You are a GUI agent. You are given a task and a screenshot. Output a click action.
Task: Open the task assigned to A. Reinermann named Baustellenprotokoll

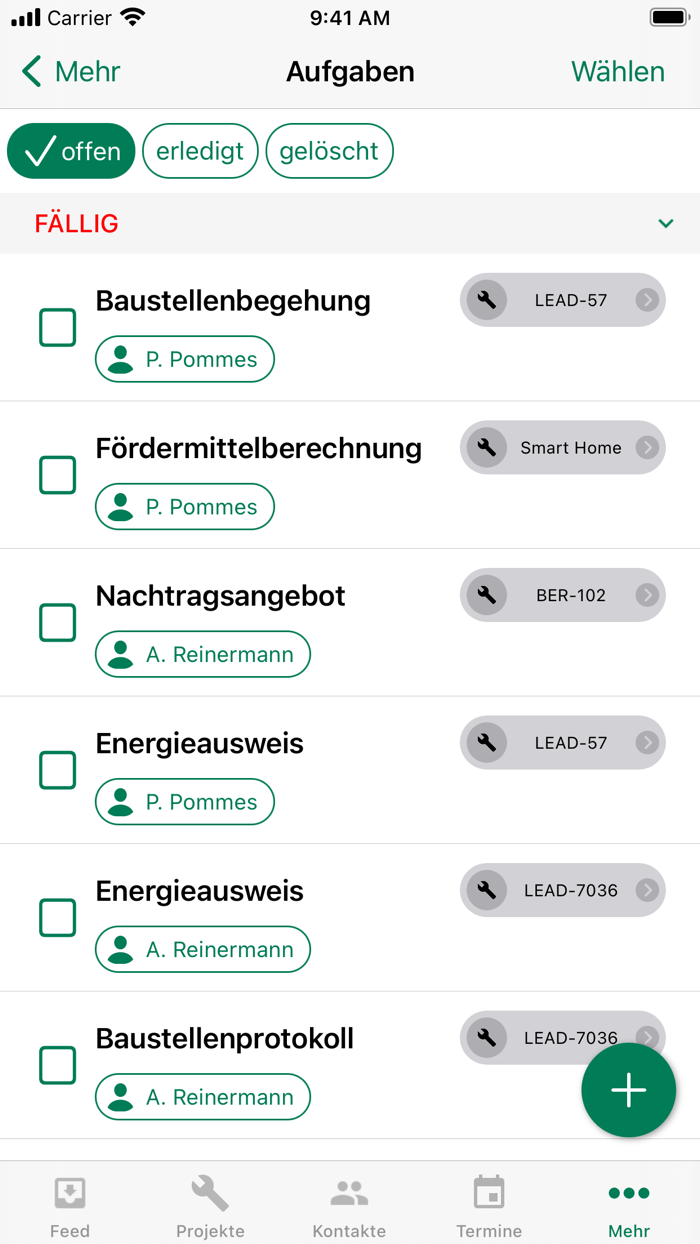tap(224, 1039)
